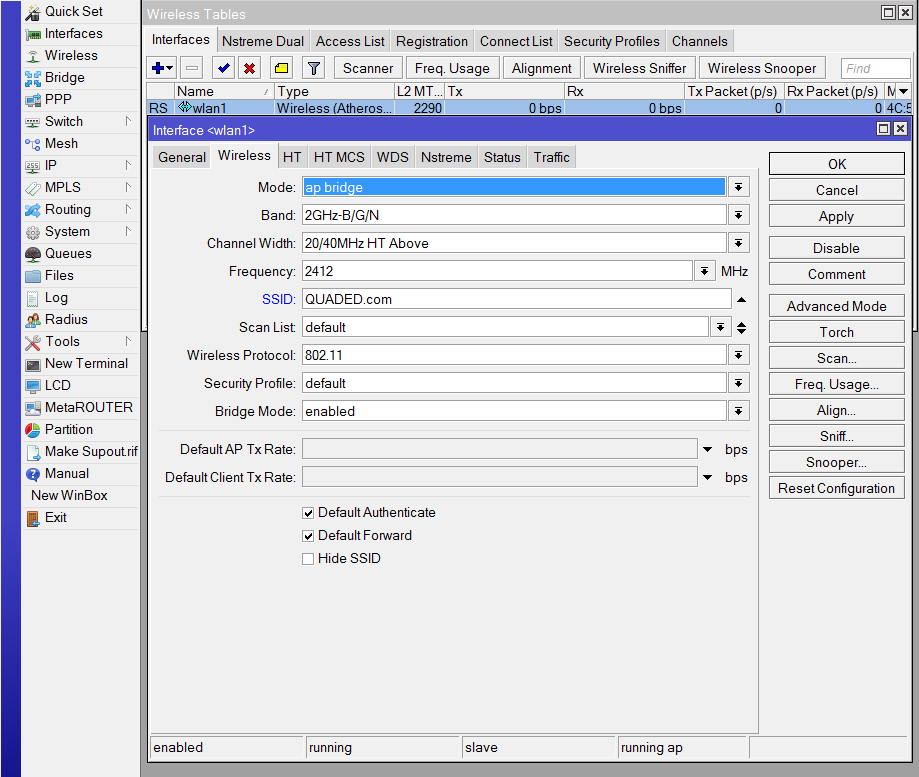
Task: Click the yellow comment note button
Action: point(281,68)
